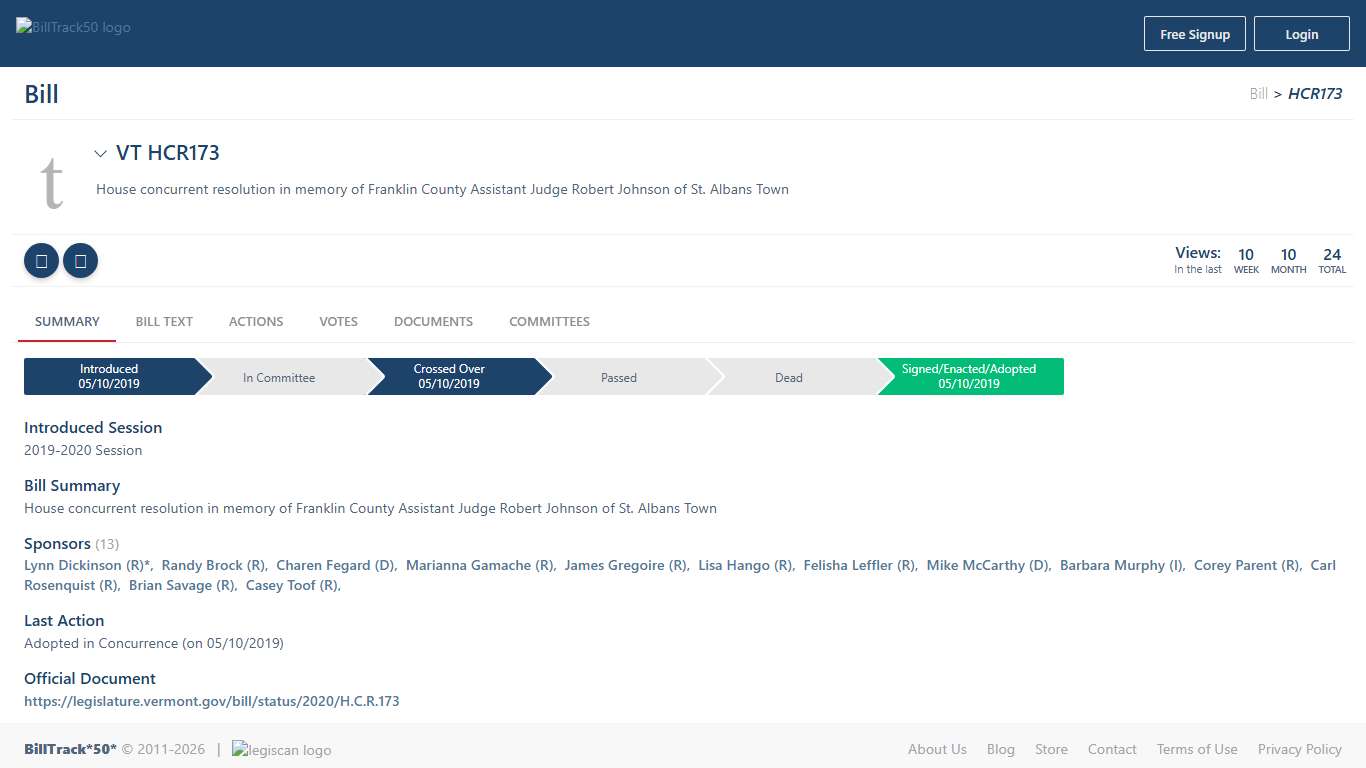
Task: Click the Introduced 05/10/2019 progress step
Action: (x=110, y=377)
